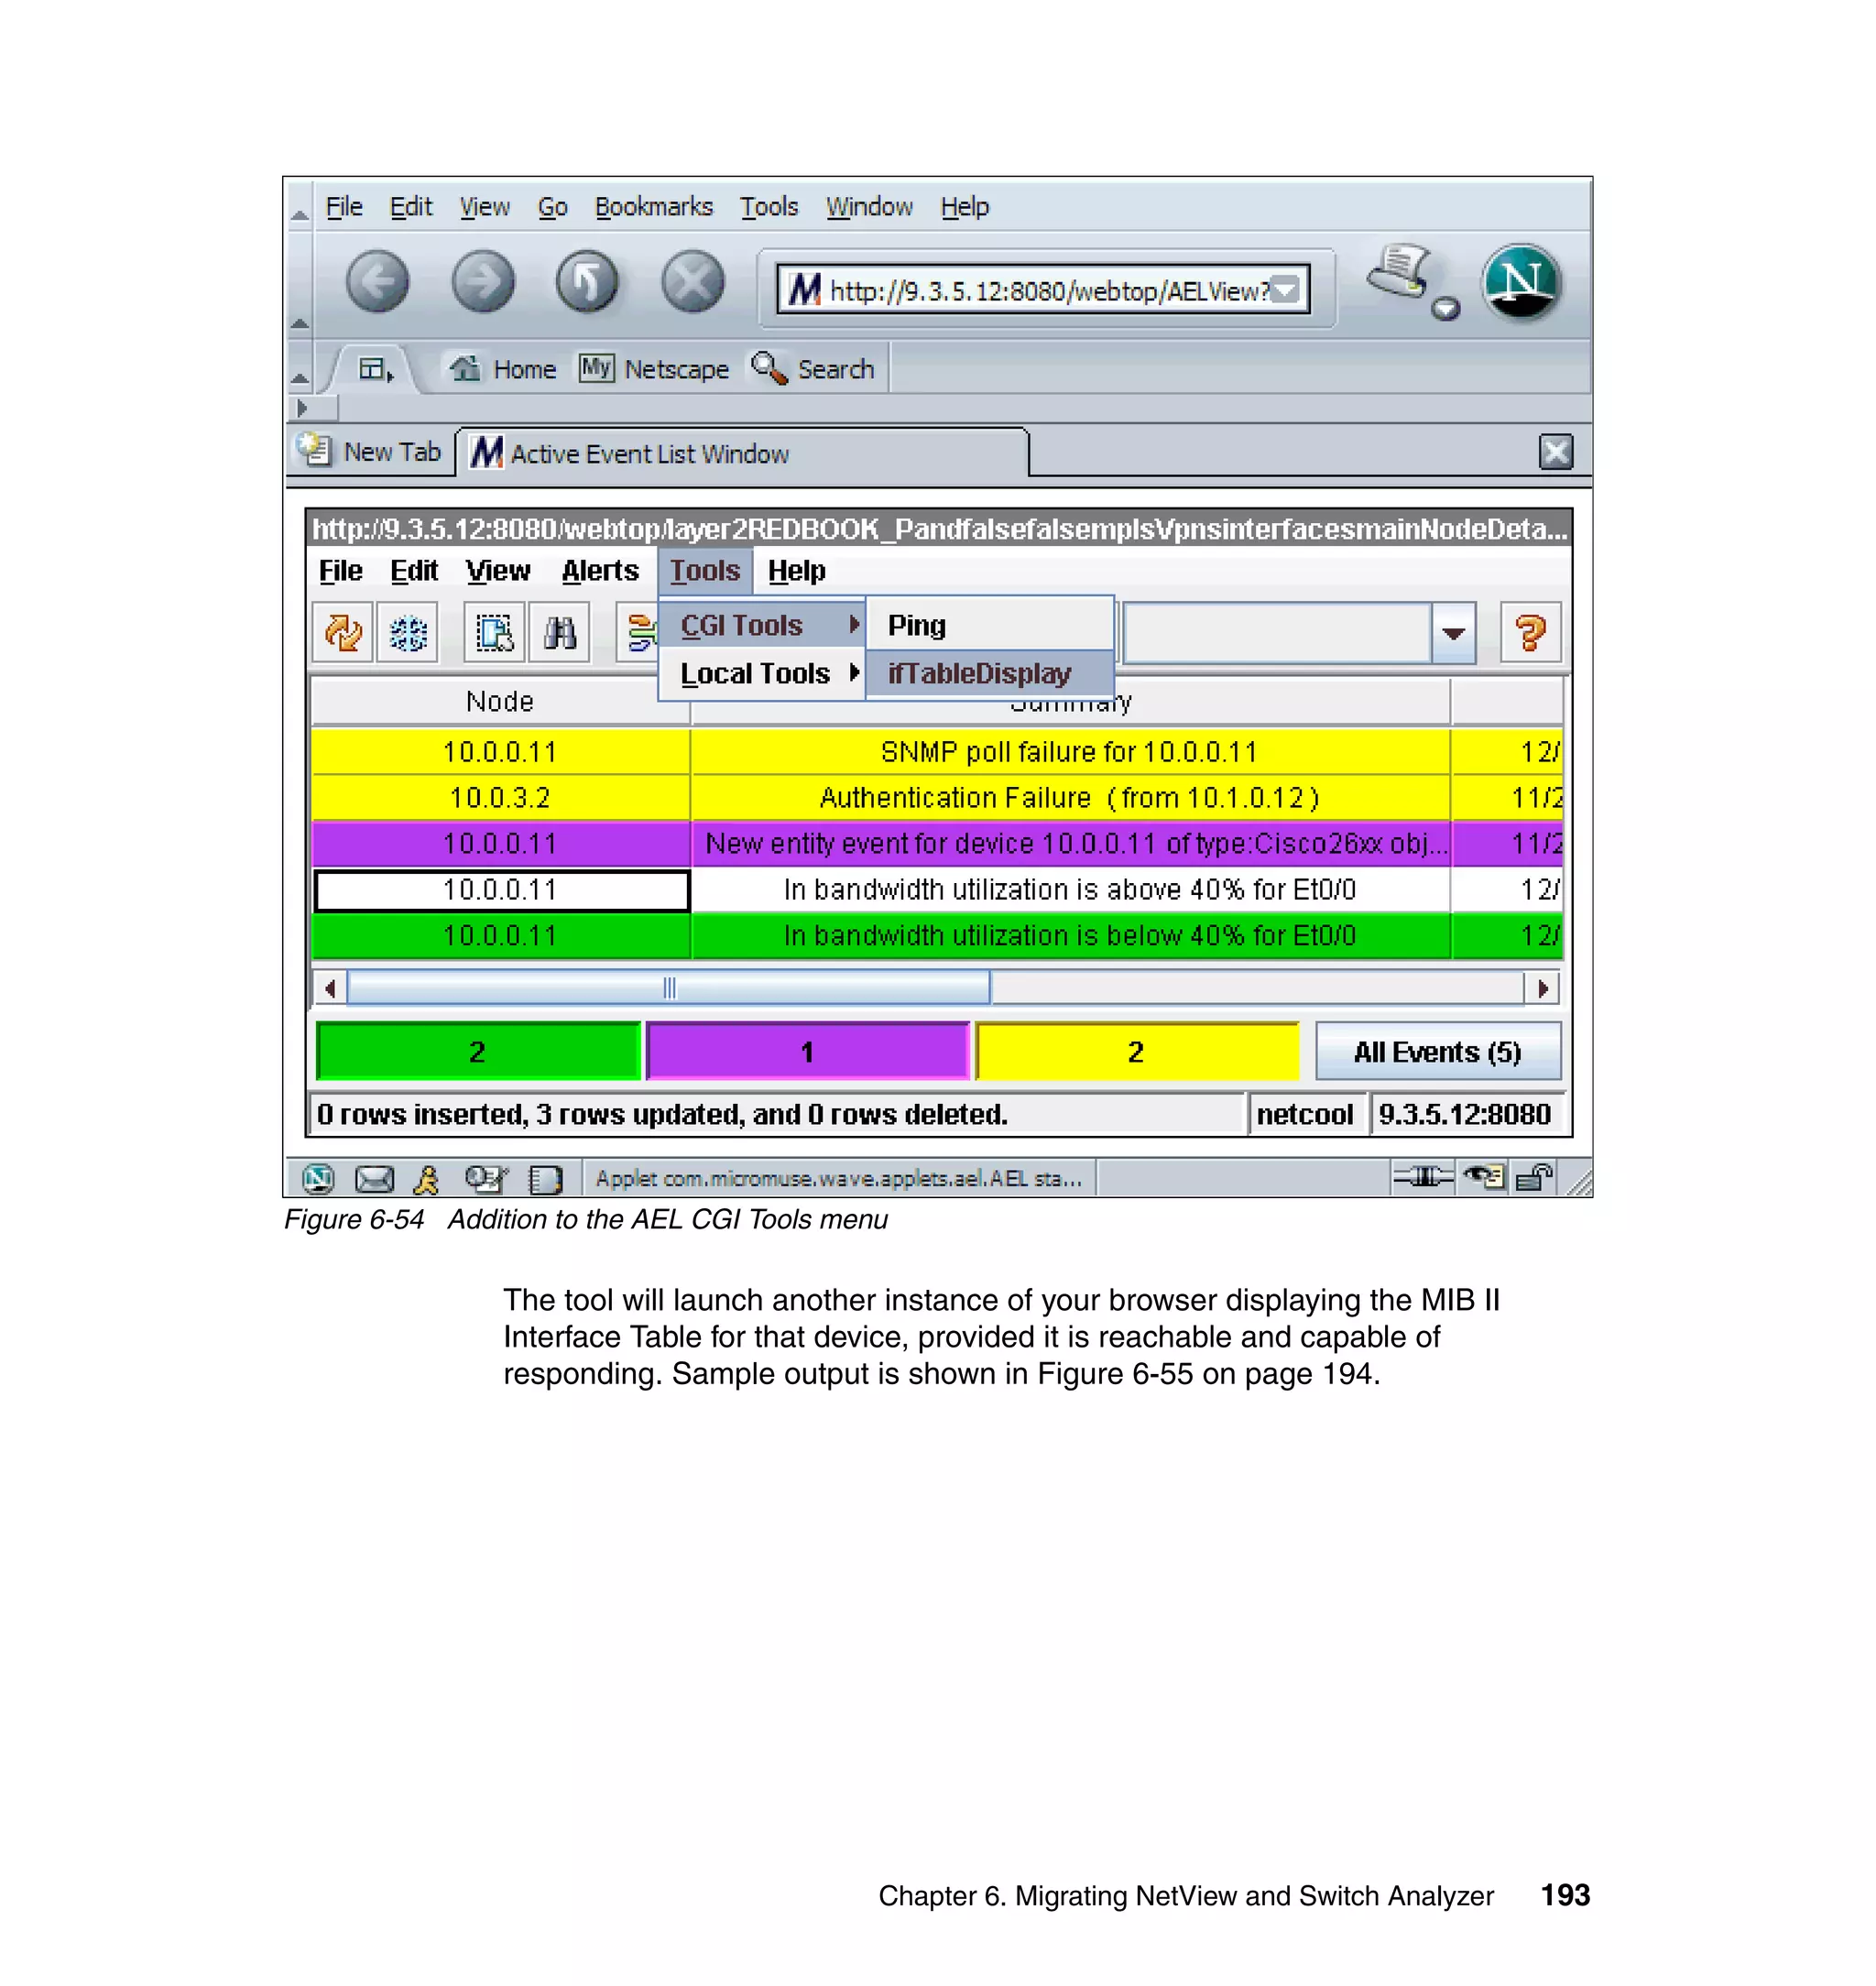The width and height of the screenshot is (1876, 1986).
Task: Click the yellow severity count 2 bar
Action: [1137, 1051]
